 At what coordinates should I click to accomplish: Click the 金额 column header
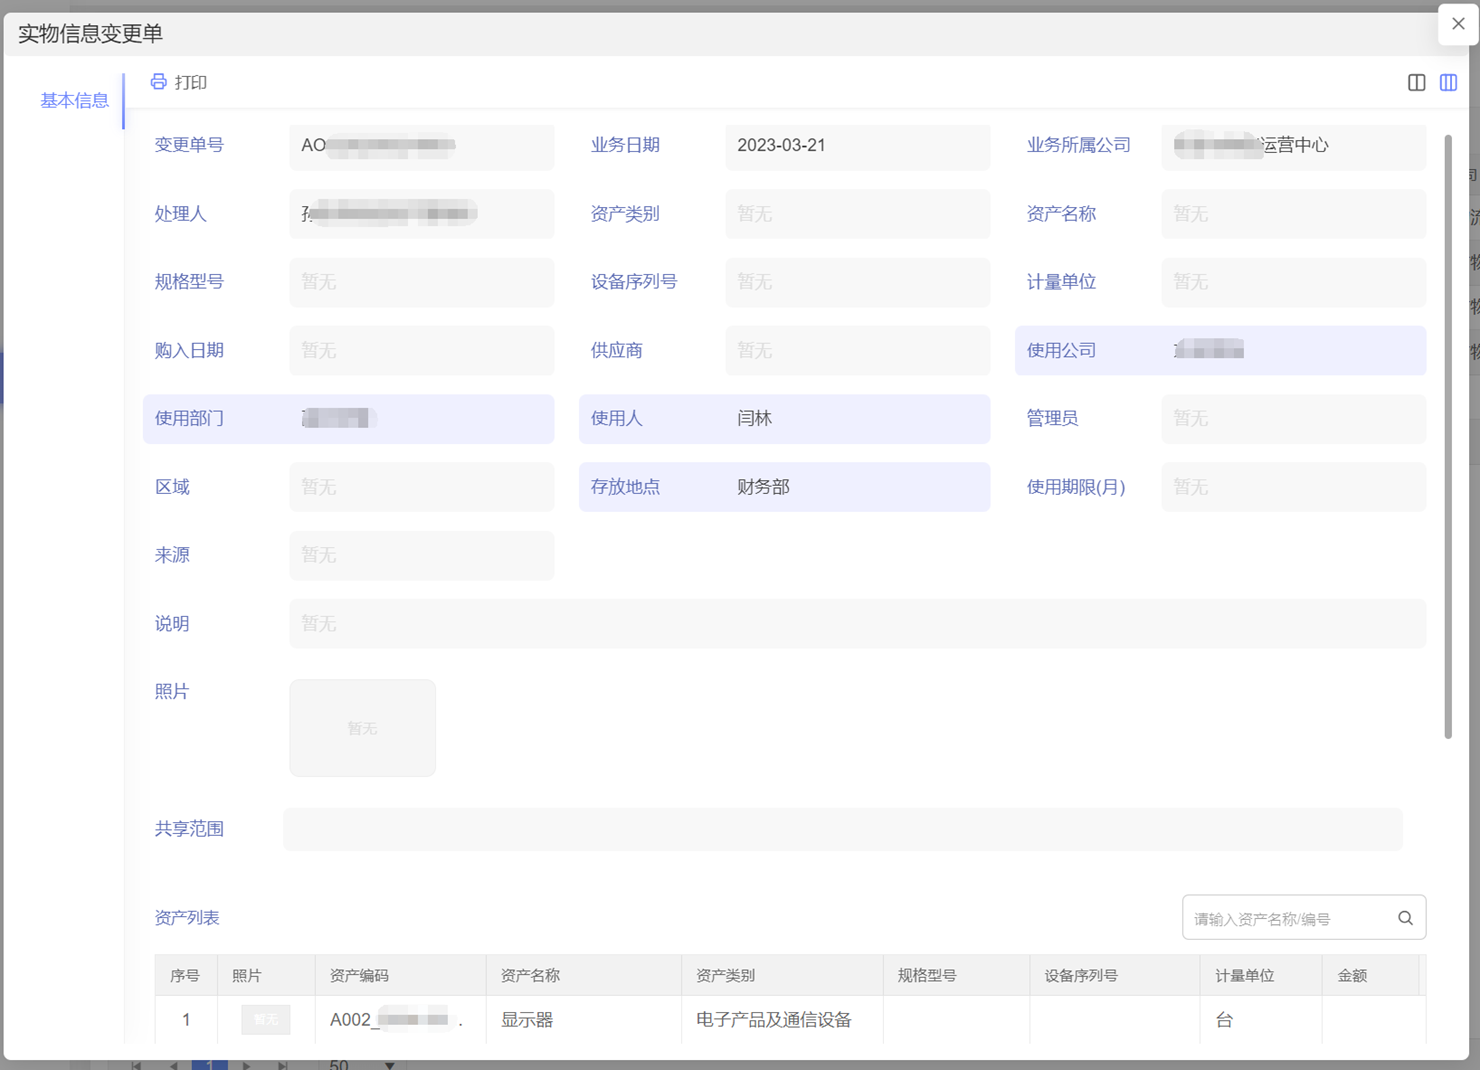pos(1352,975)
